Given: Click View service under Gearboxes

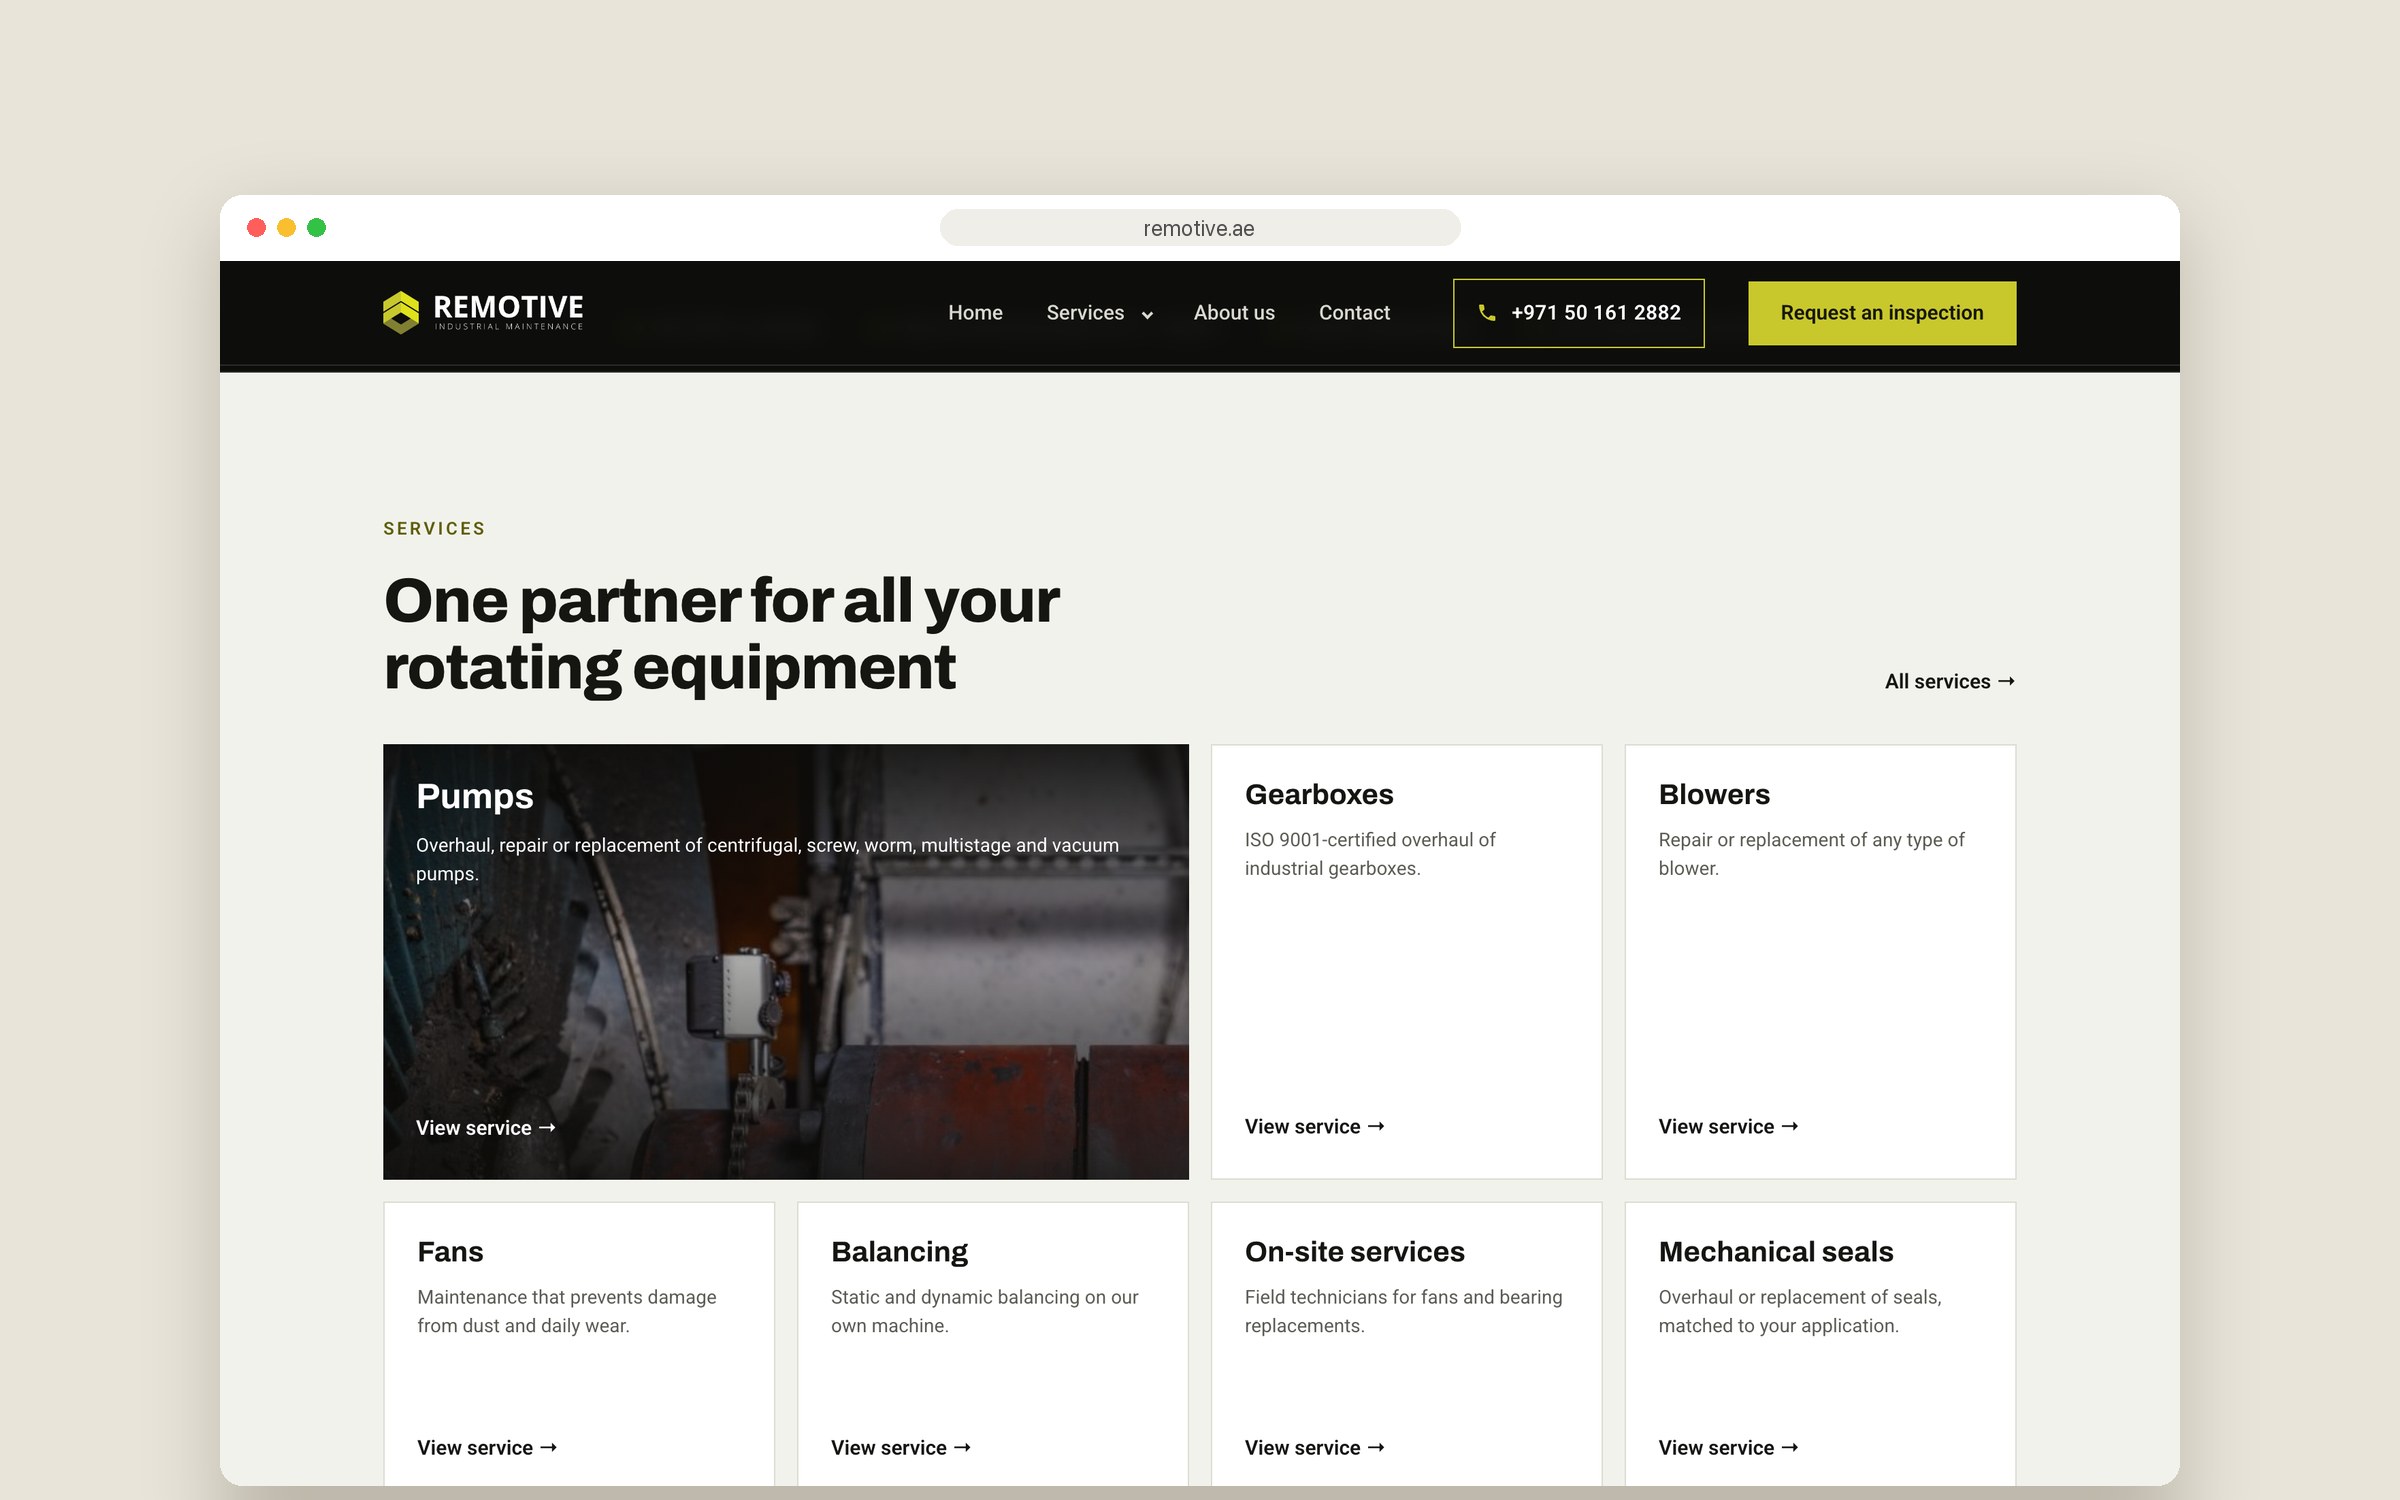Looking at the screenshot, I should pos(1314,1127).
